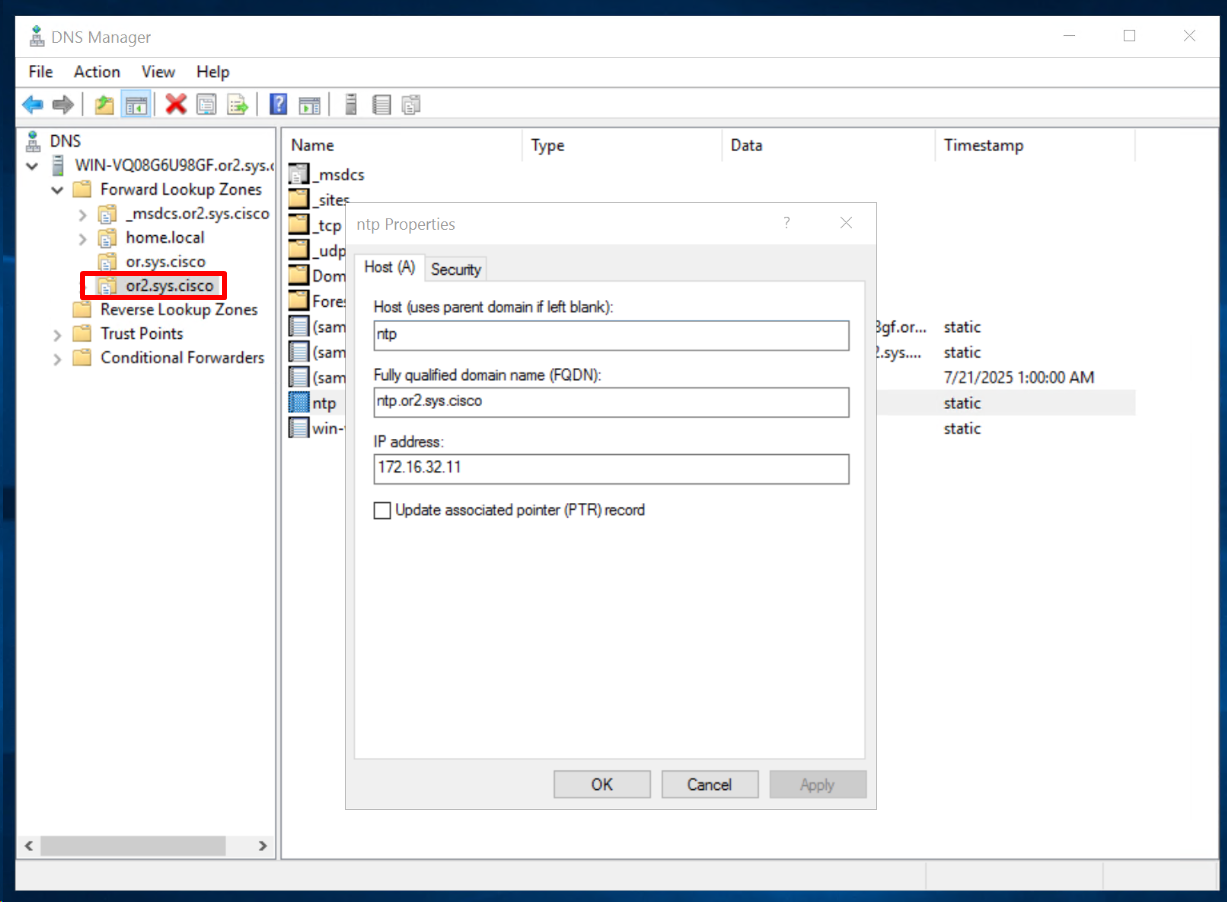Image resolution: width=1227 pixels, height=902 pixels.
Task: Switch to the Security tab
Action: click(456, 269)
